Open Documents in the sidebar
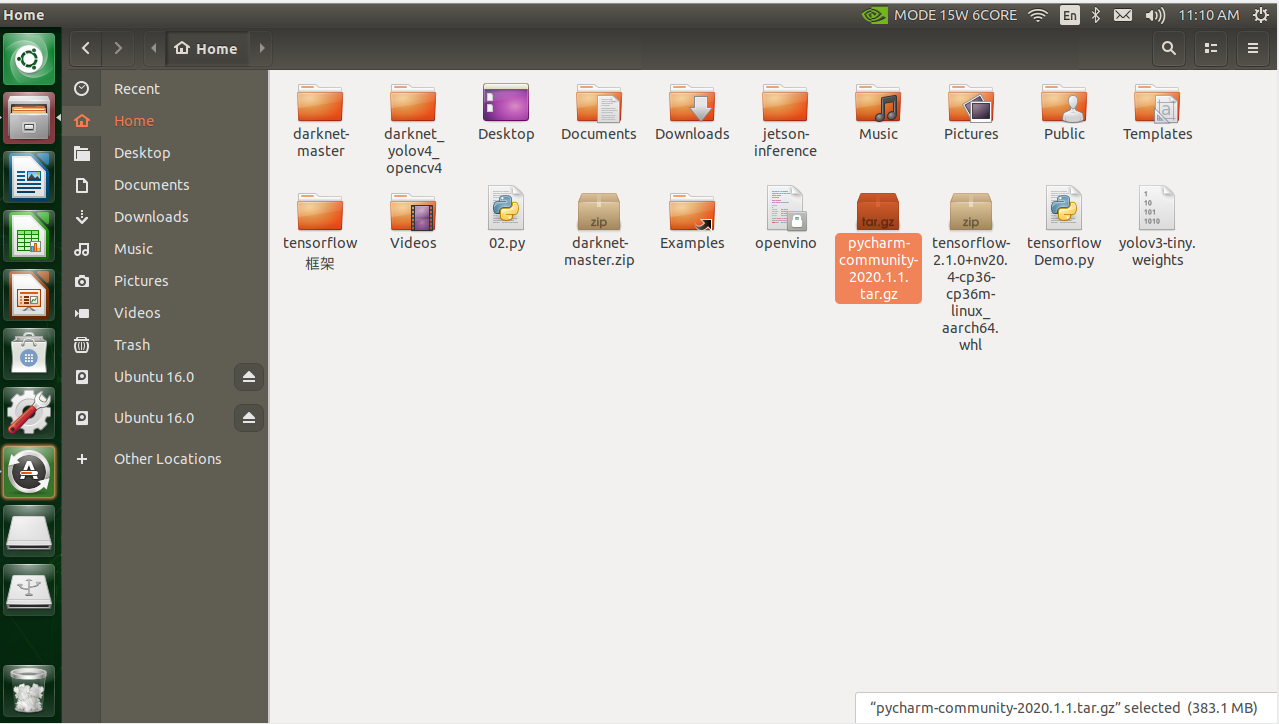 (165, 185)
